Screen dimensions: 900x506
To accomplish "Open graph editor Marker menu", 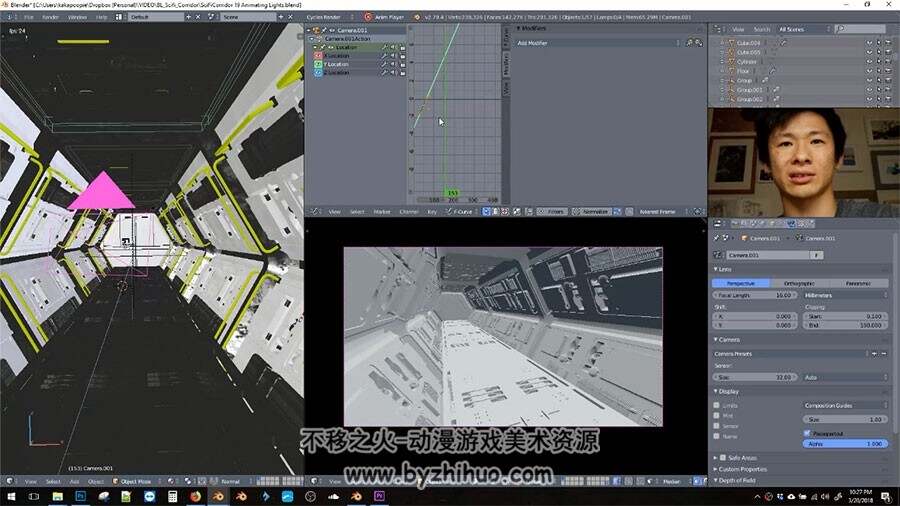I will (x=382, y=212).
